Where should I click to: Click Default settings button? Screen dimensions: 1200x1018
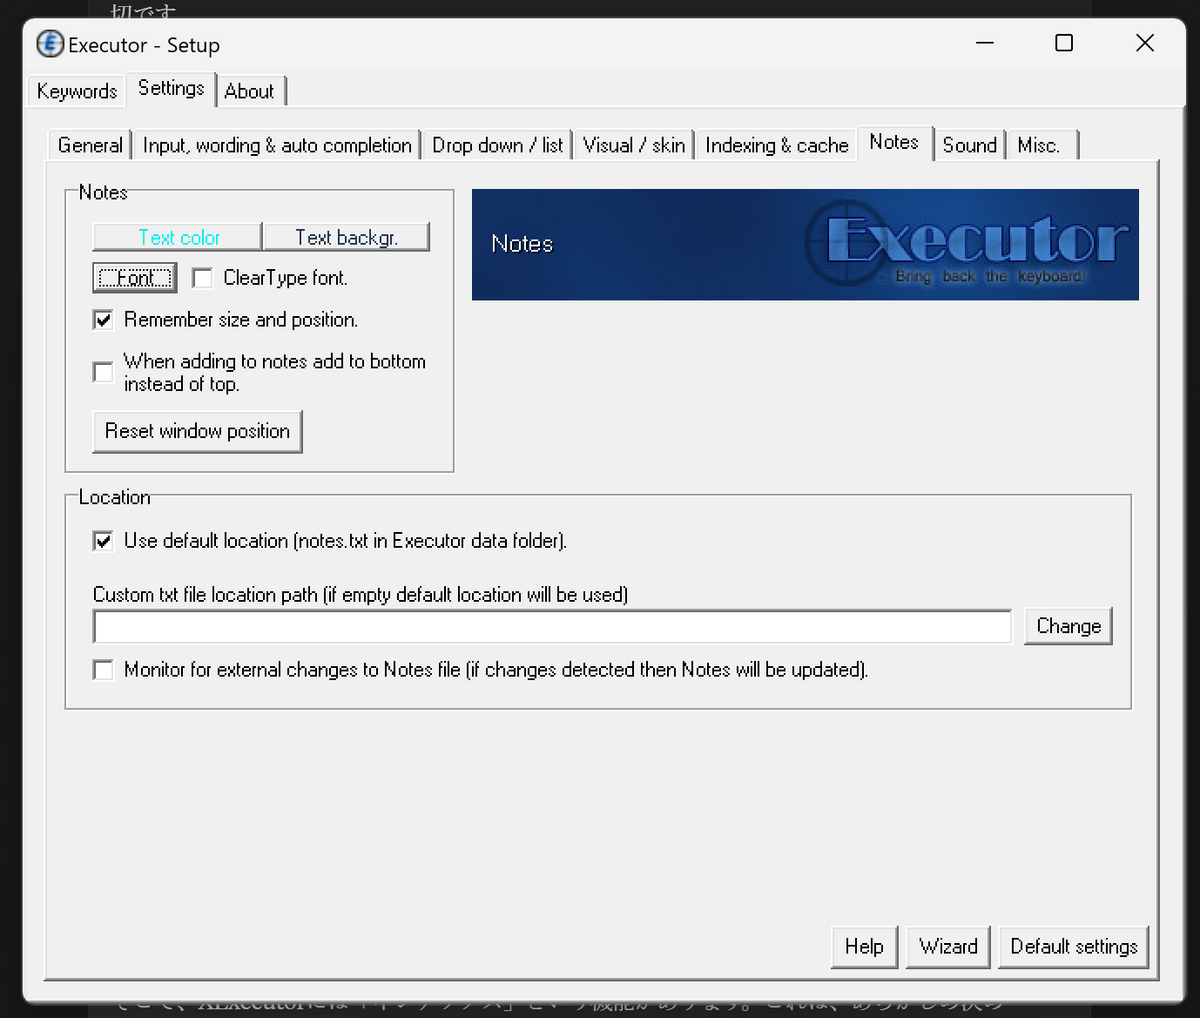pyautogui.click(x=1074, y=946)
